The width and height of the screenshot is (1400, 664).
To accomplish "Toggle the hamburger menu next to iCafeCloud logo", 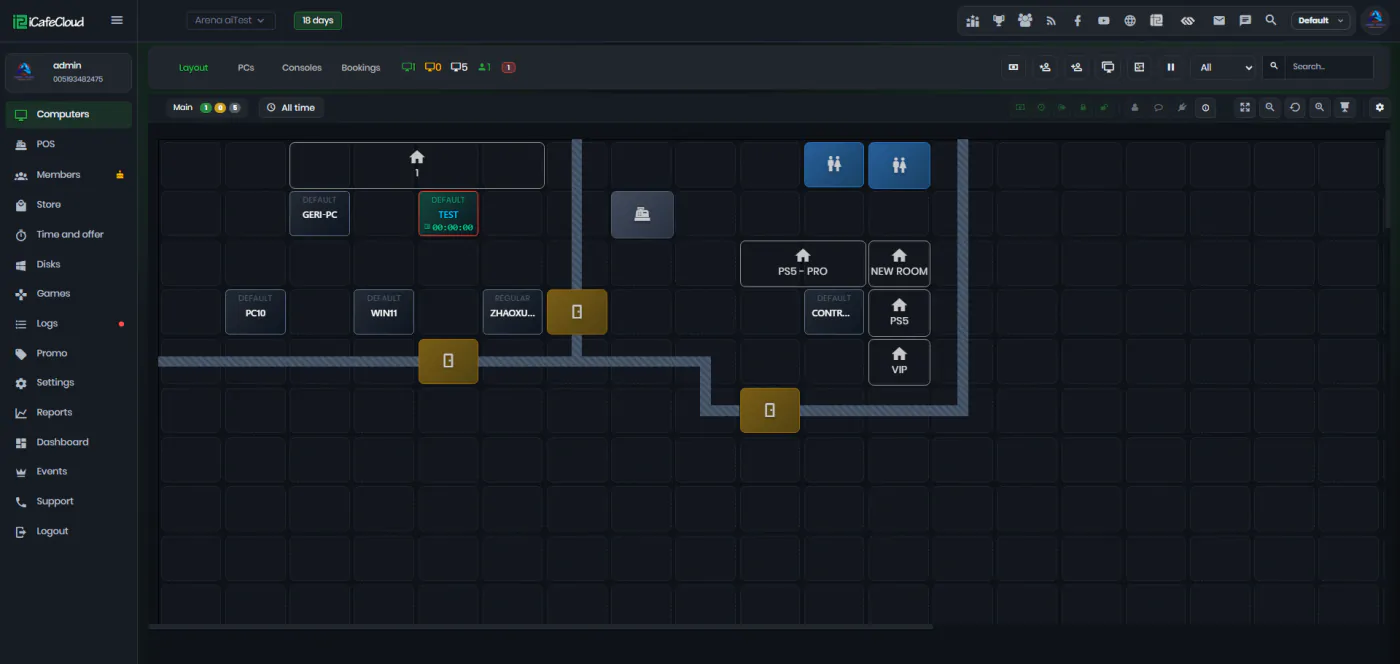I will coord(117,20).
